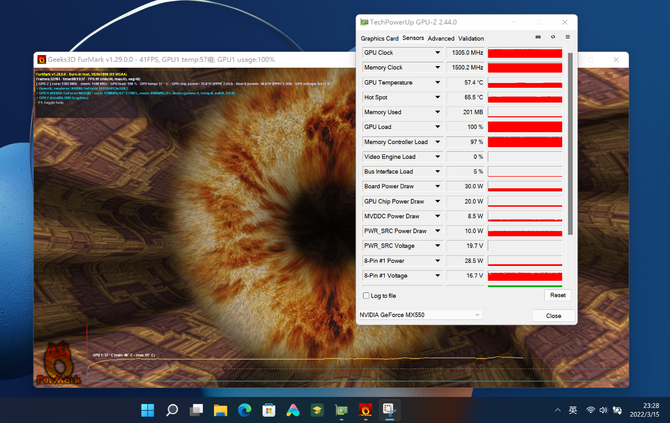This screenshot has height=423, width=670.
Task: Switch to the Graphics Card tab
Action: 379,39
